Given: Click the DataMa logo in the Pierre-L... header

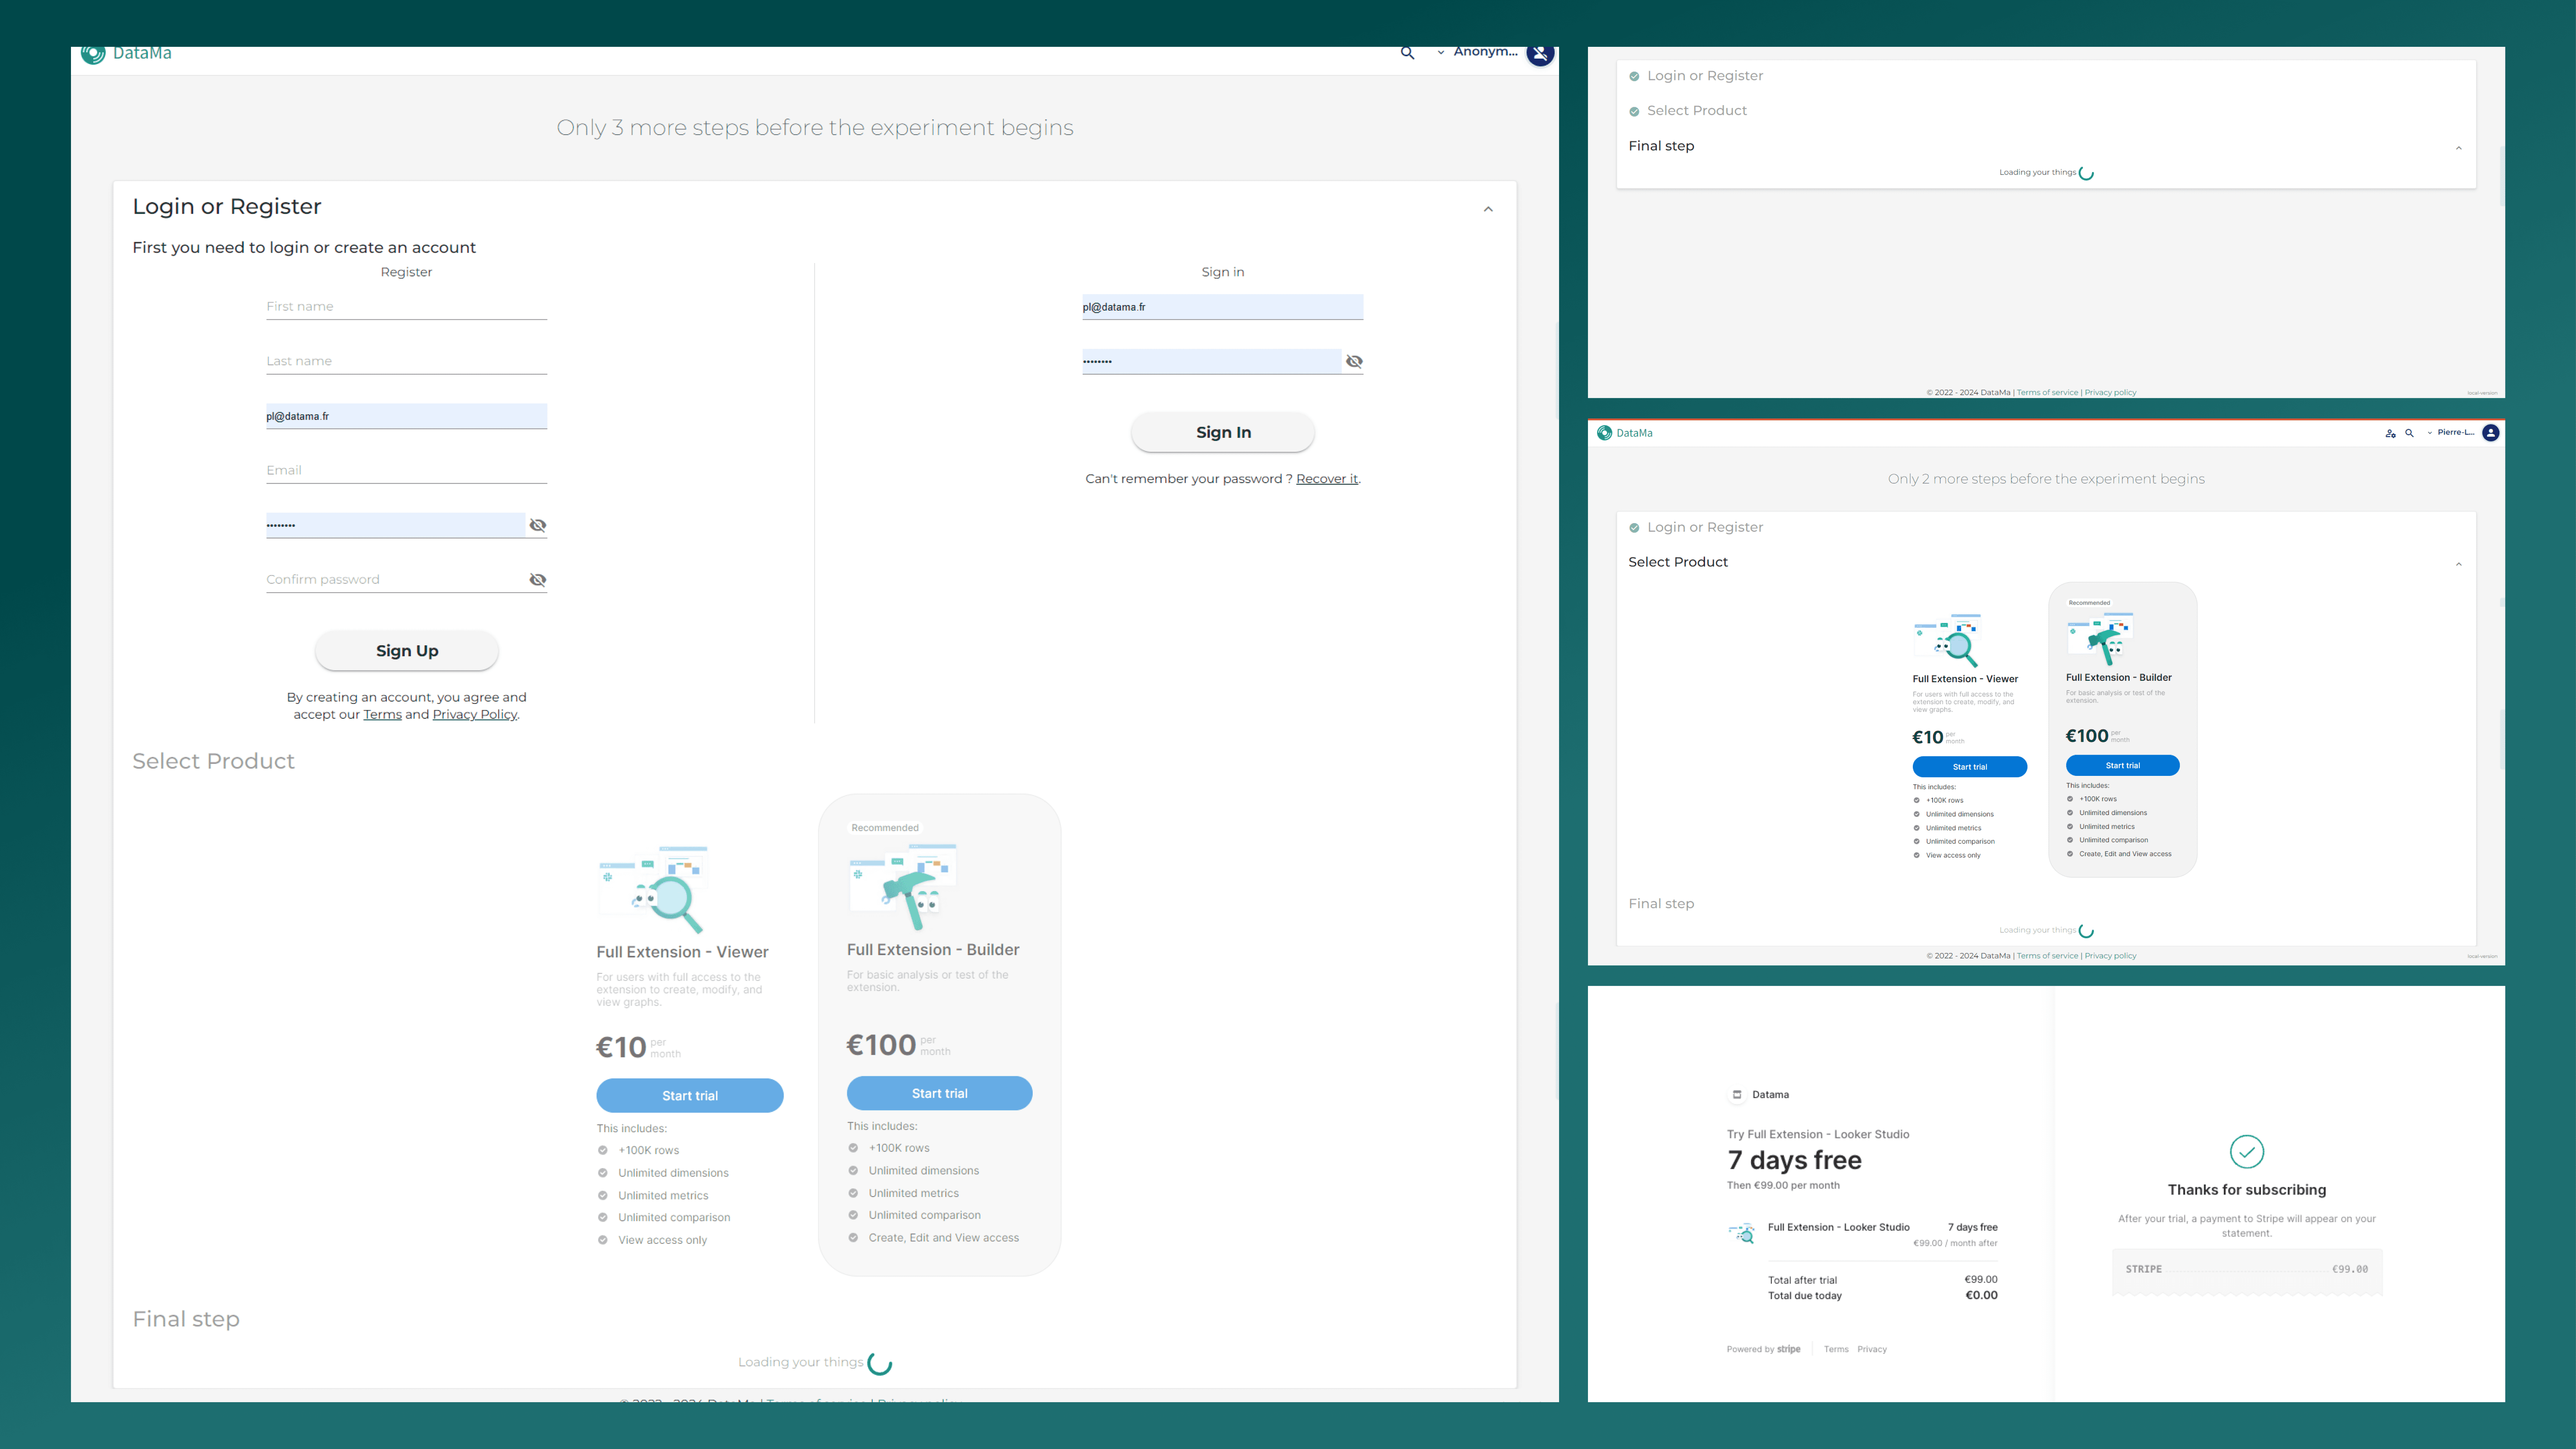Looking at the screenshot, I should 1625,433.
